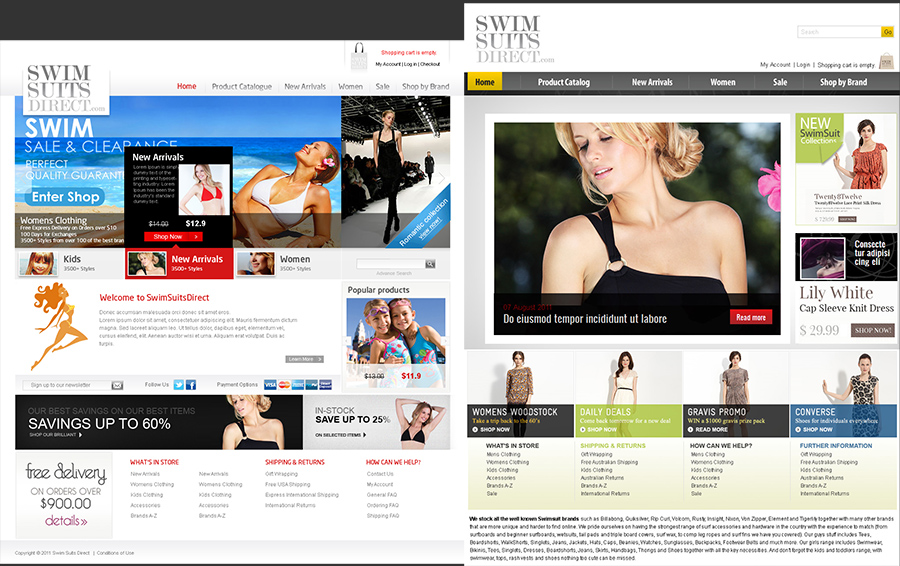This screenshot has width=900, height=566.
Task: Select the MasterCard payment icon
Action: [284, 385]
